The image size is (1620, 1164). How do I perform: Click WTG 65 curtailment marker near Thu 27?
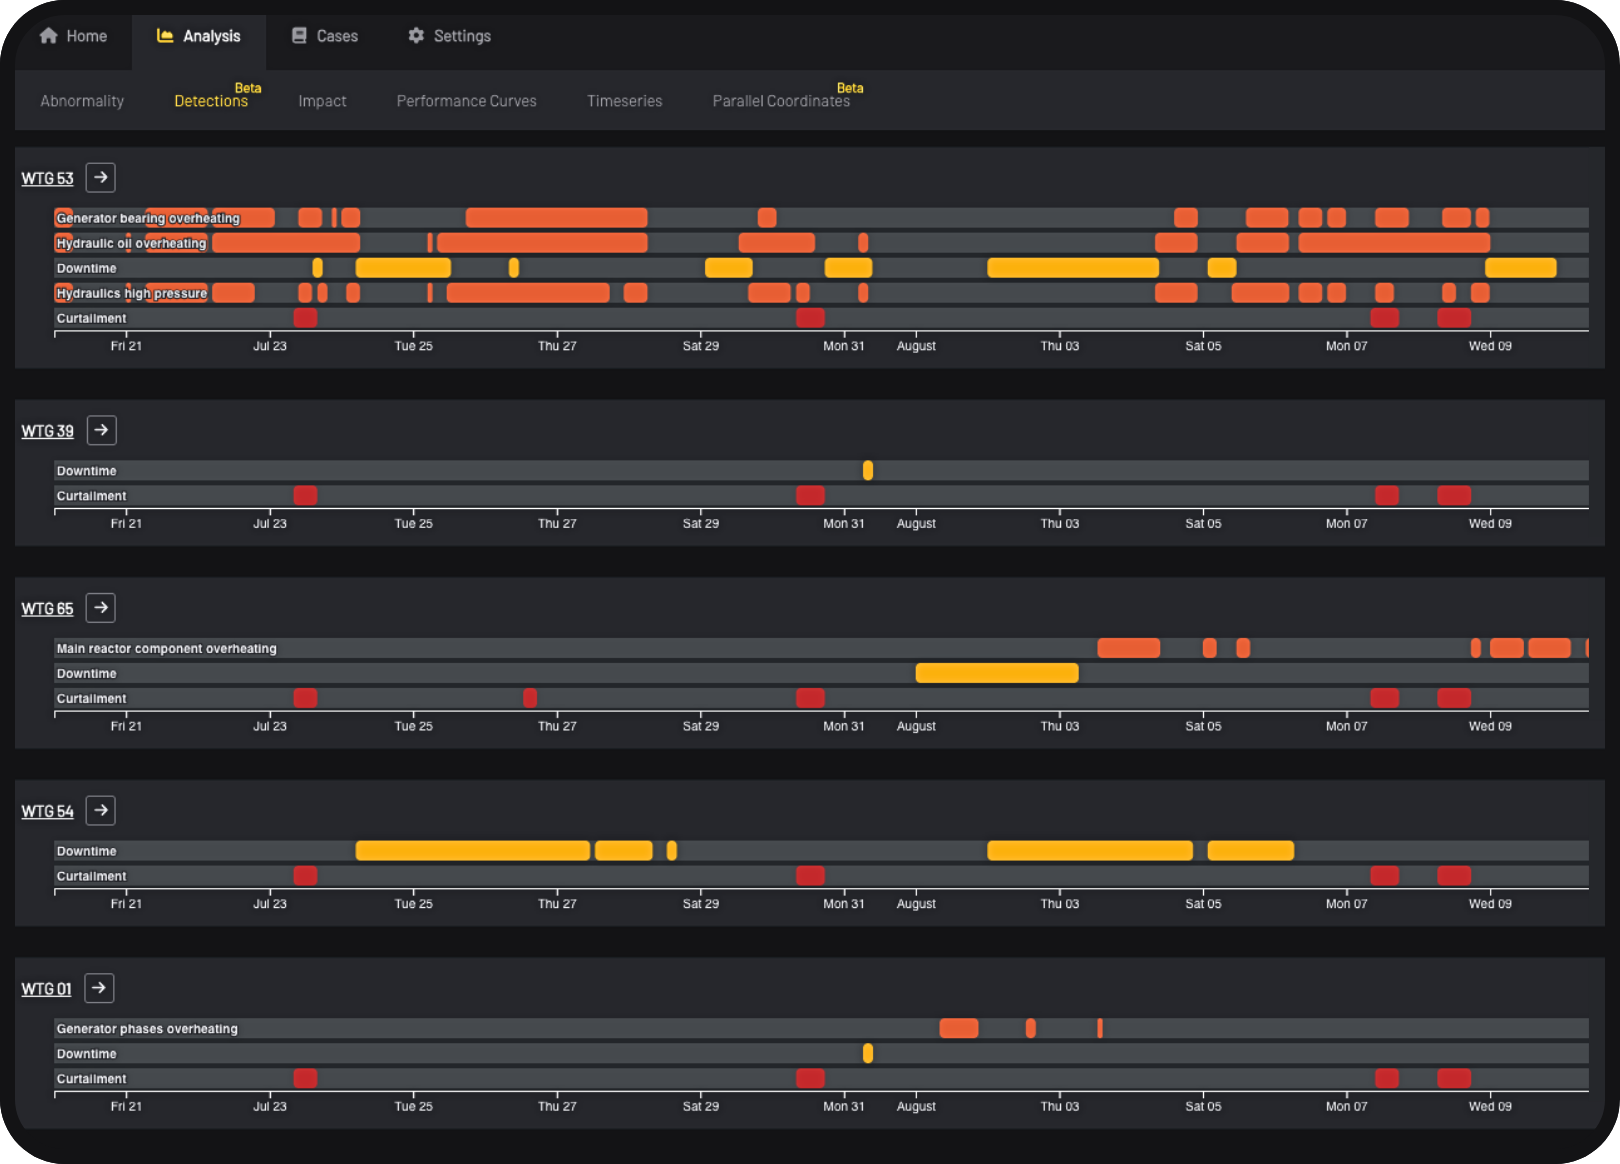pyautogui.click(x=530, y=698)
